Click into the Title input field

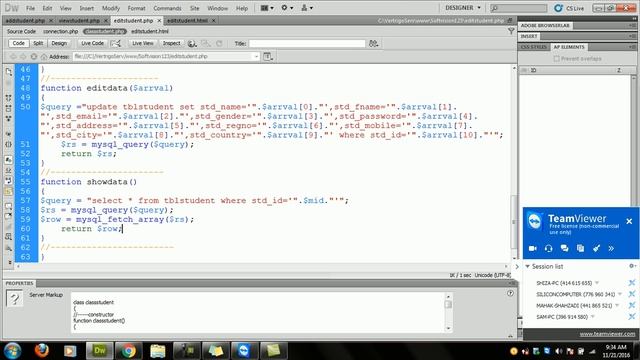(x=307, y=43)
